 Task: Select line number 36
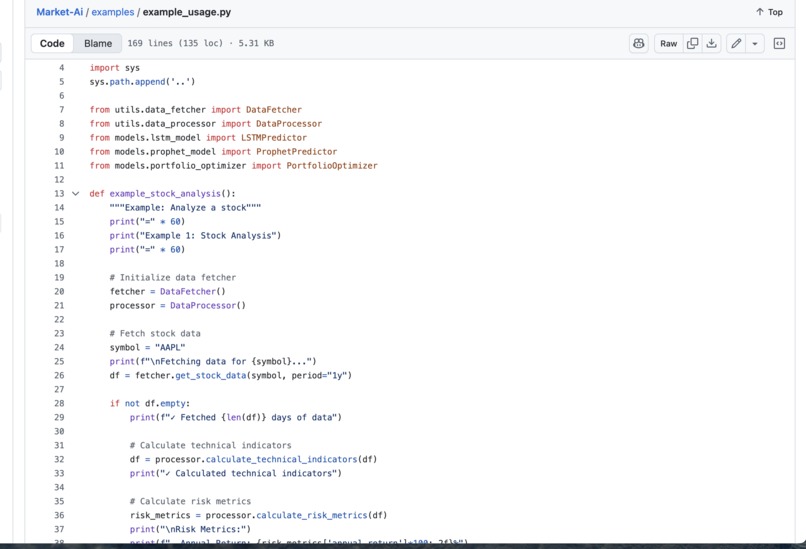point(59,515)
